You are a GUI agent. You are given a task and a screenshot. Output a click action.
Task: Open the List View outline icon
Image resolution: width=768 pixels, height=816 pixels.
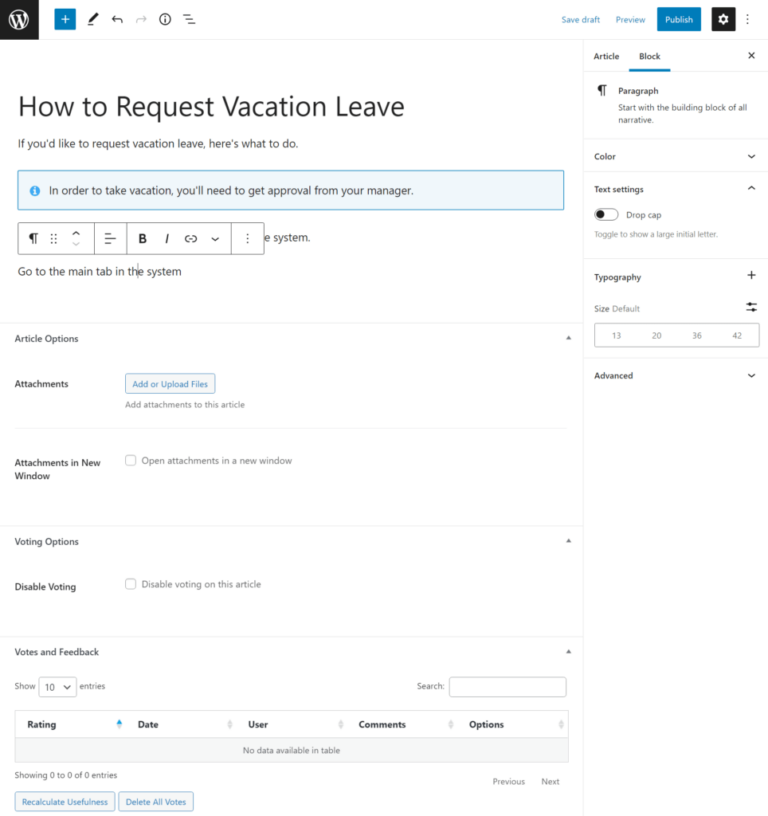coord(189,18)
